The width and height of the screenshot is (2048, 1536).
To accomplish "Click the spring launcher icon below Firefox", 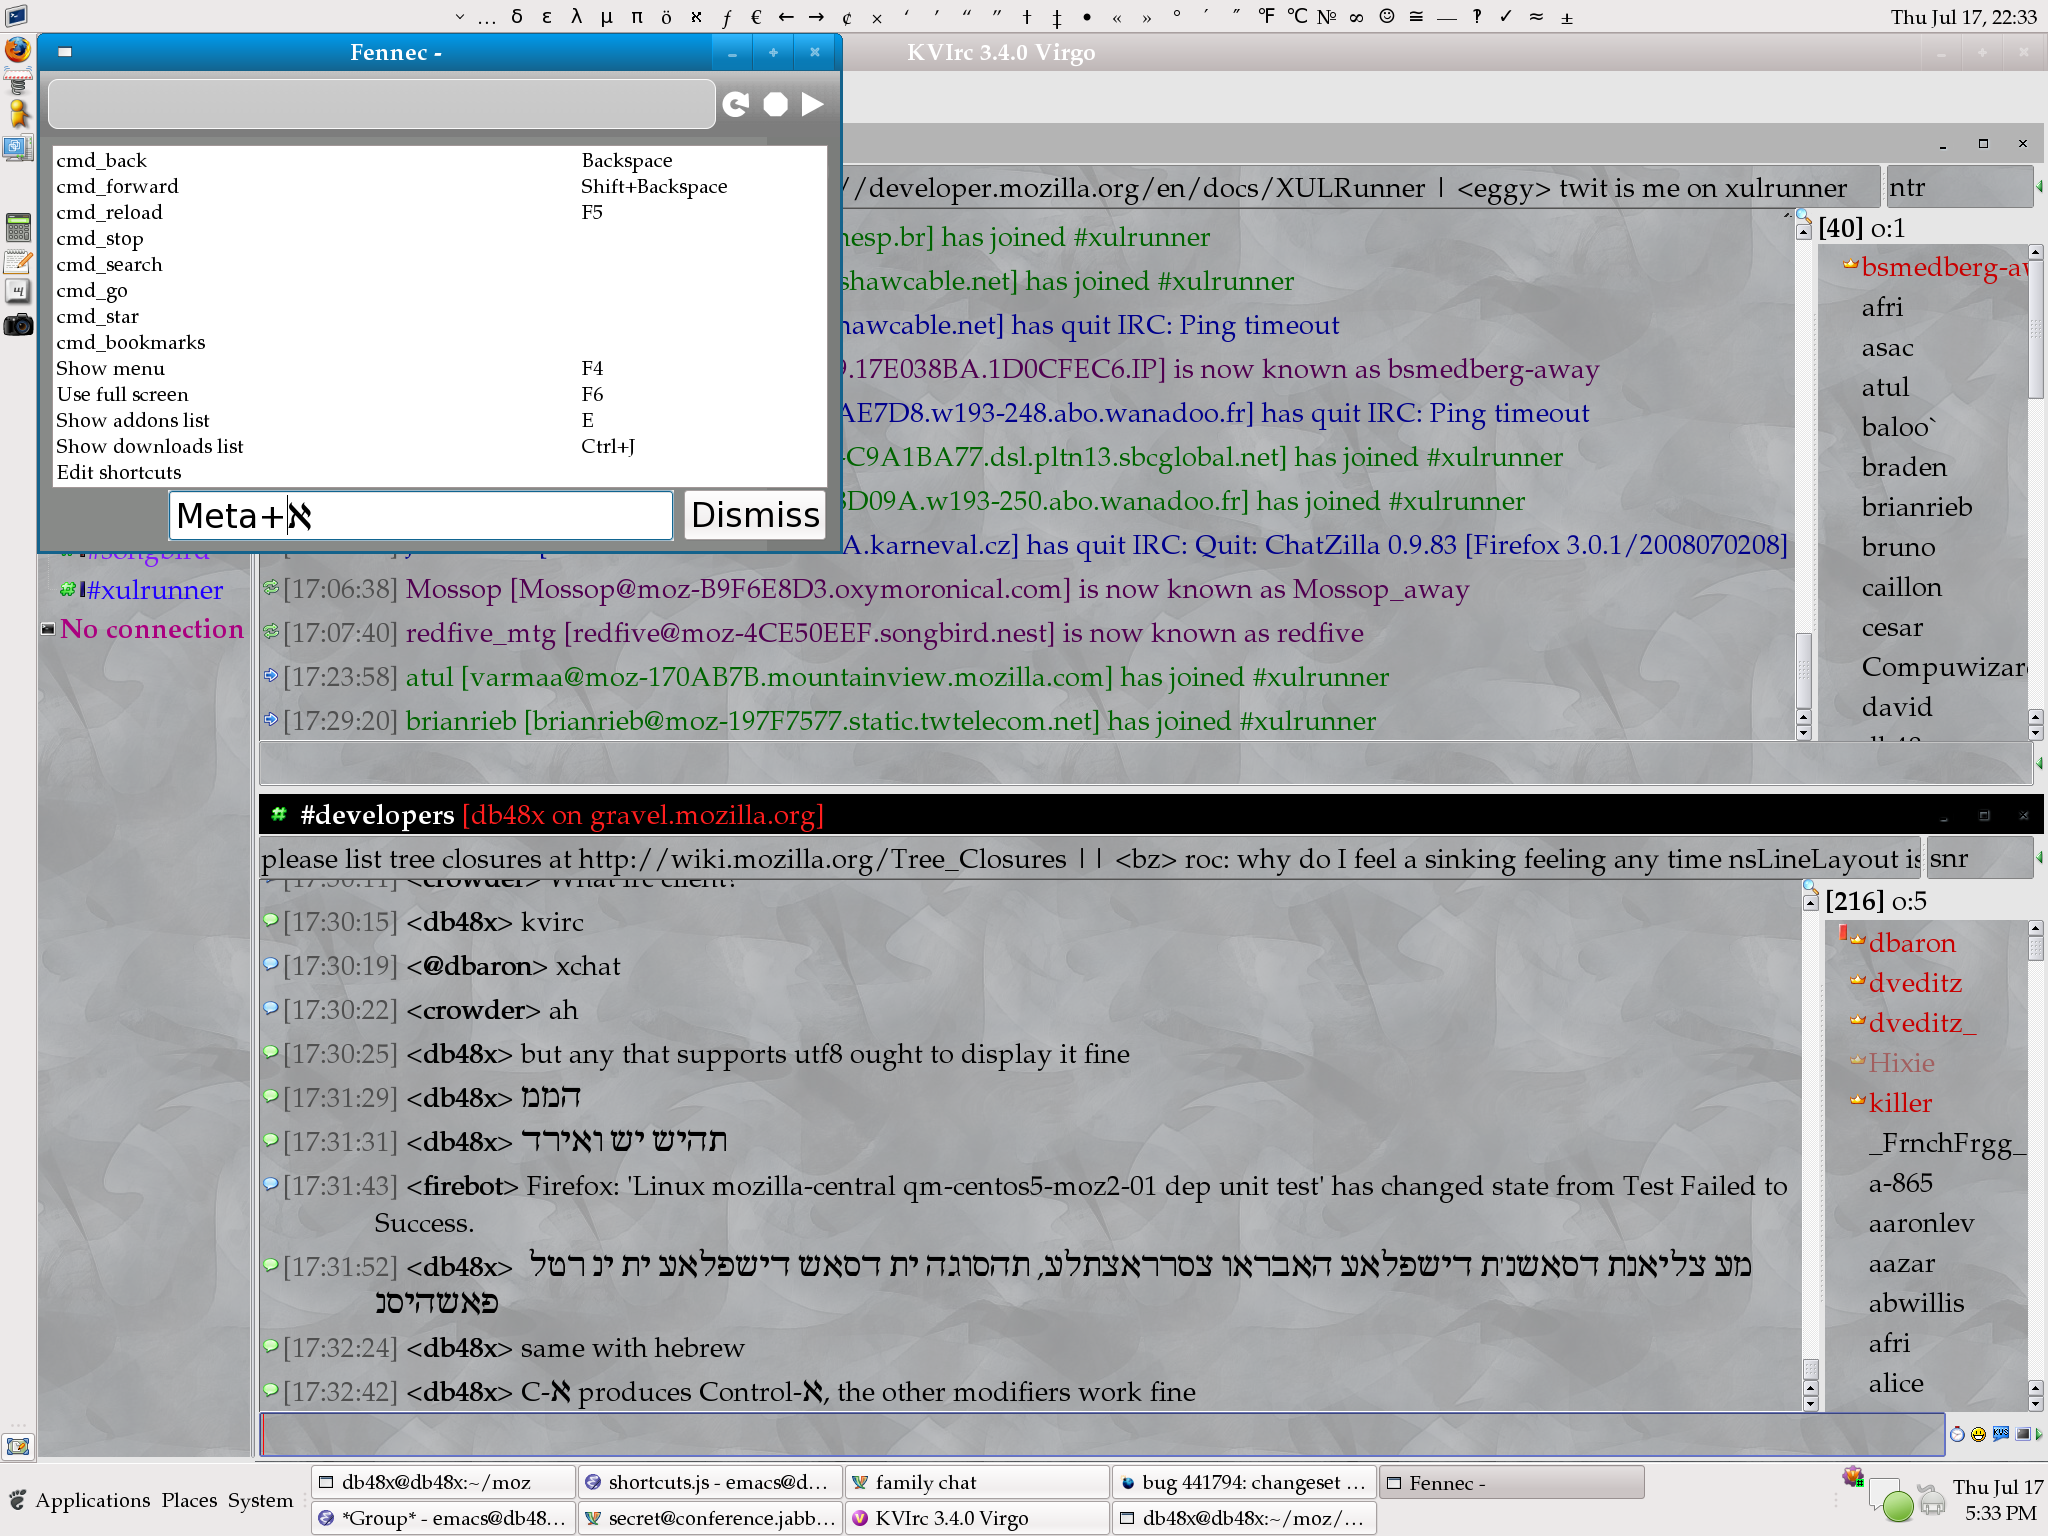I will coord(17,81).
